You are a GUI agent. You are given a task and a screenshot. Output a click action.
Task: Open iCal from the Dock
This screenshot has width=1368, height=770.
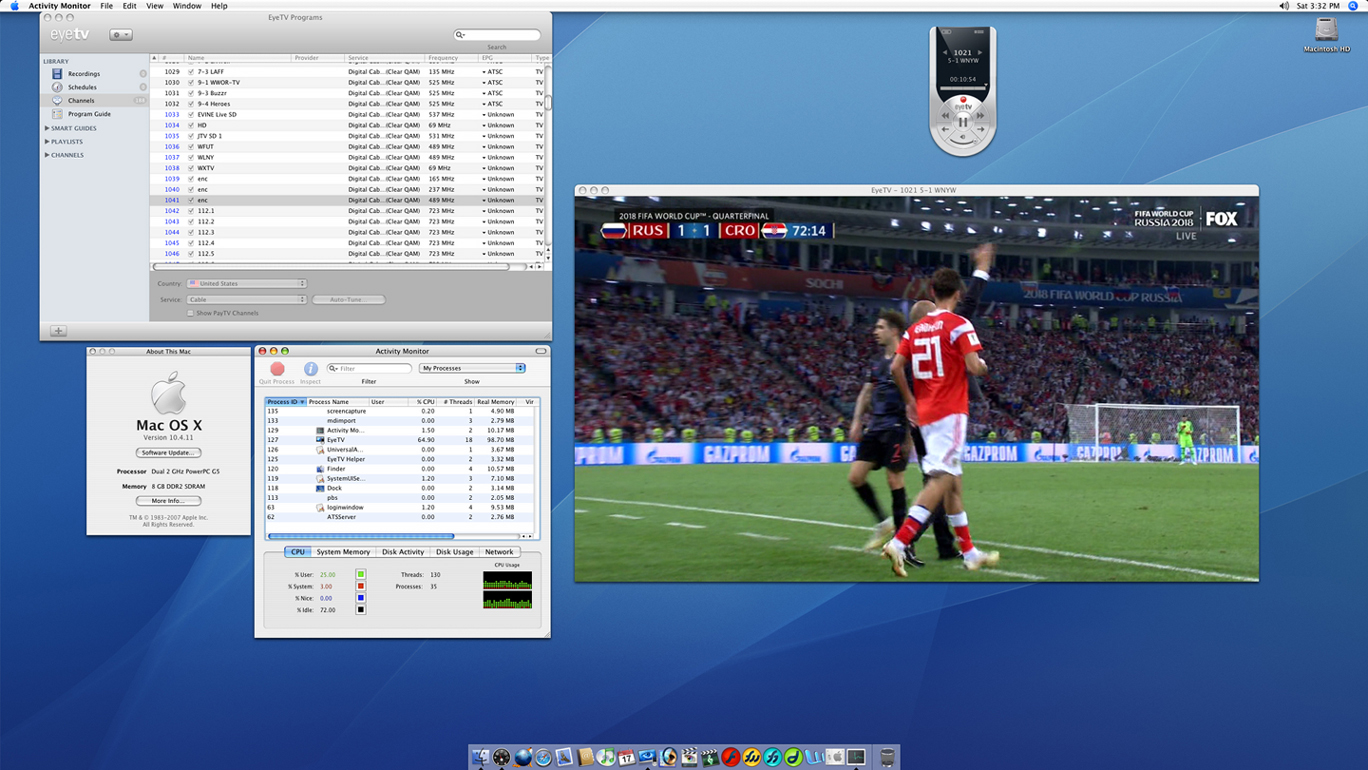(626, 757)
